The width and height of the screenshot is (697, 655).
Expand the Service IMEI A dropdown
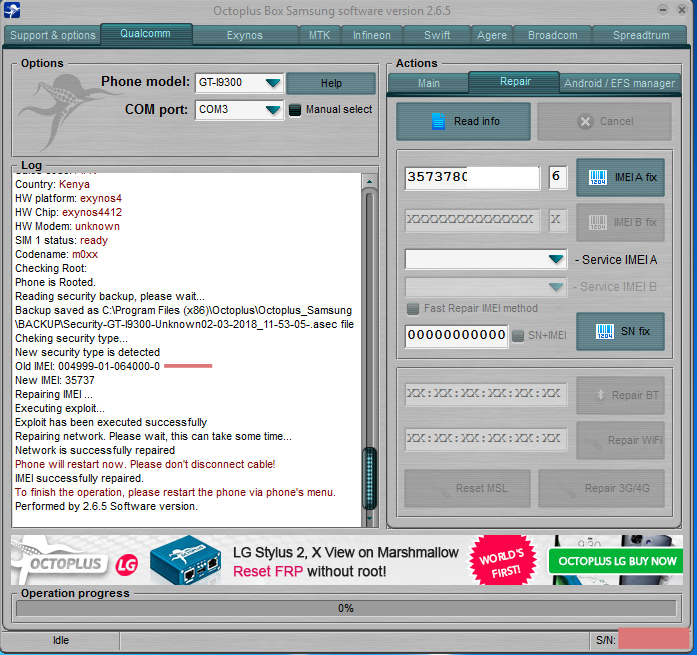[x=556, y=260]
